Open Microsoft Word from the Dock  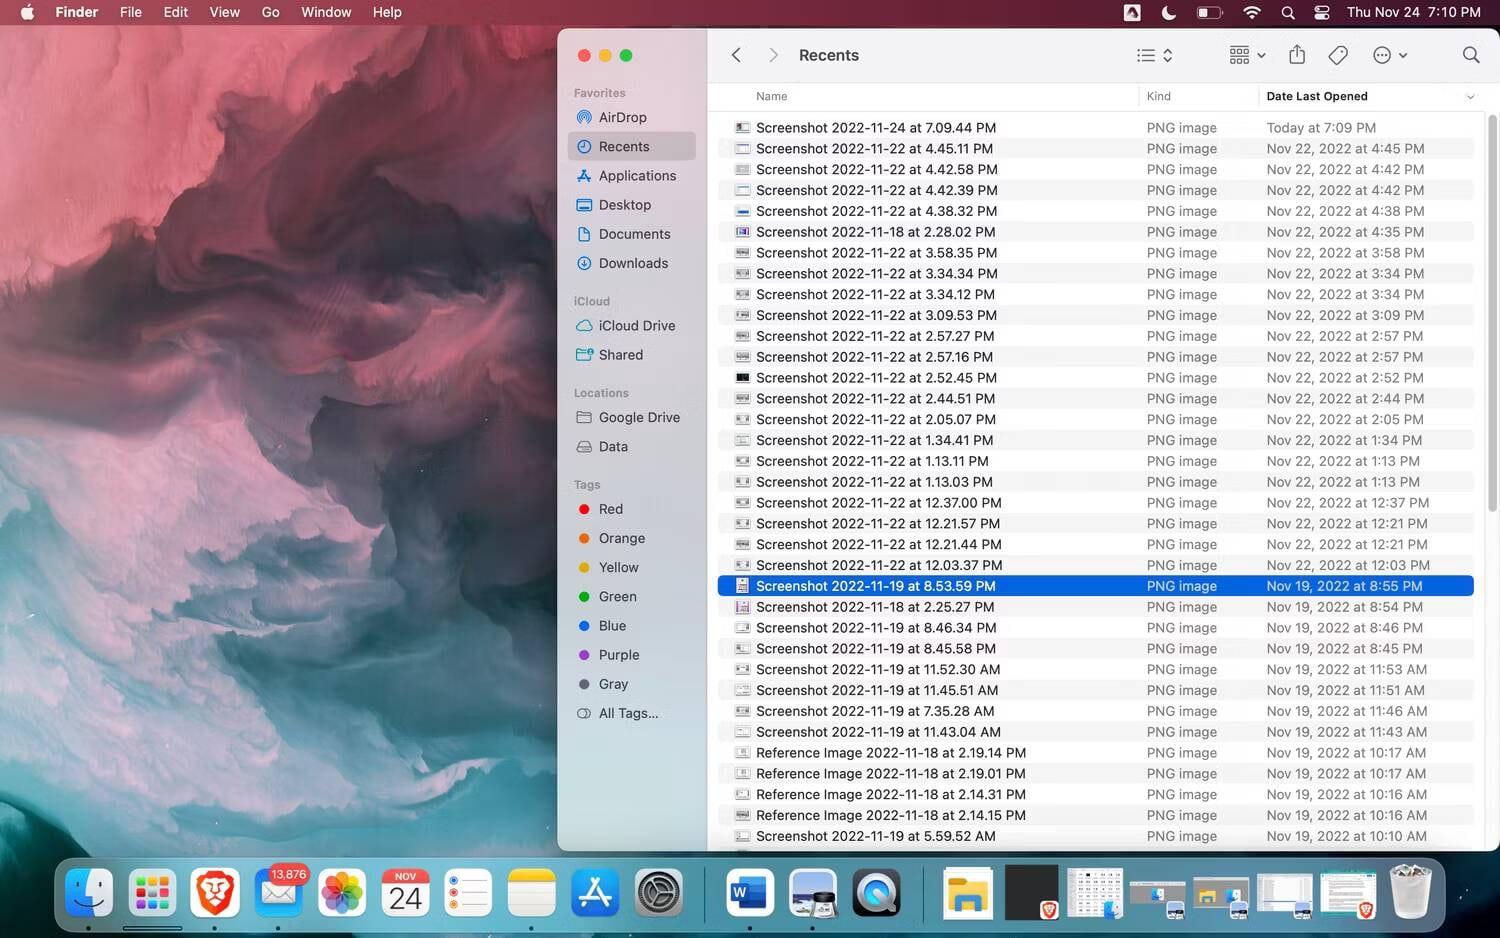tap(749, 892)
